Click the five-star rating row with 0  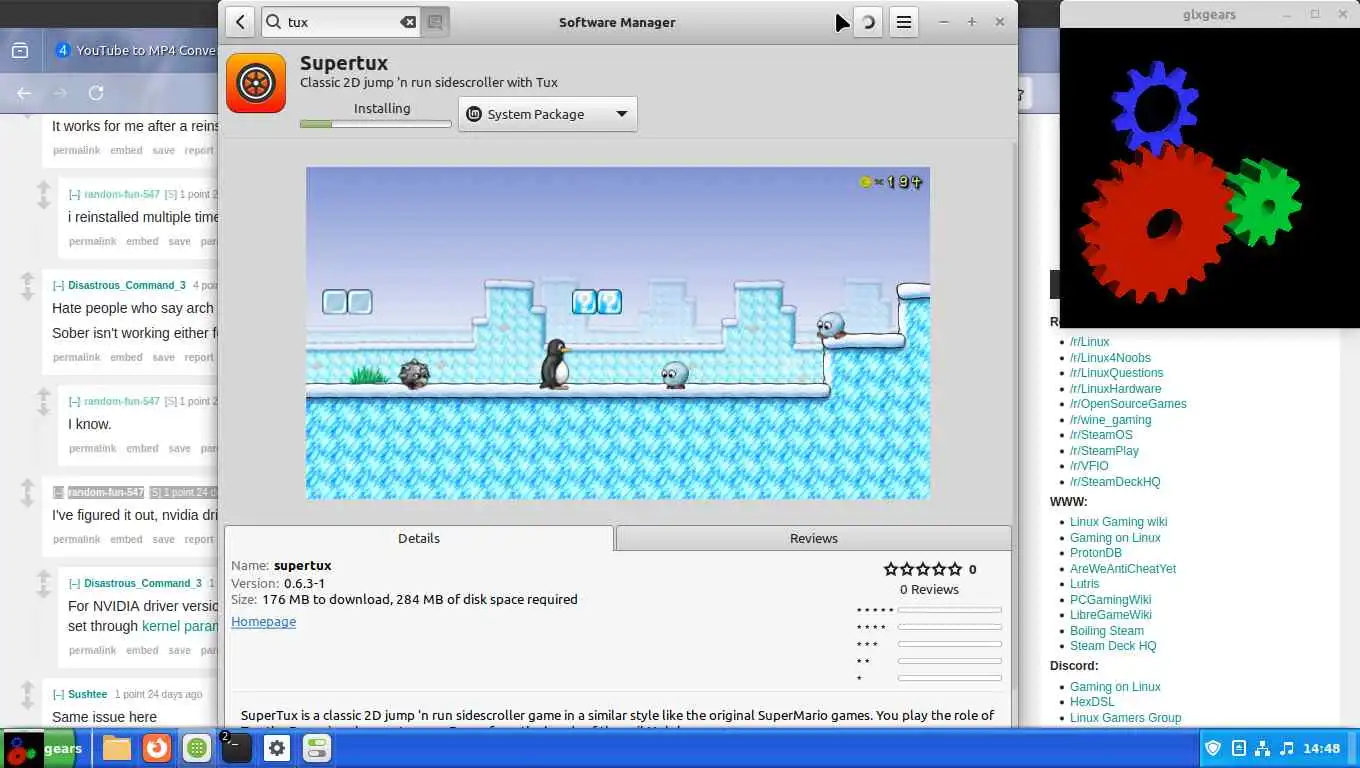click(930, 569)
